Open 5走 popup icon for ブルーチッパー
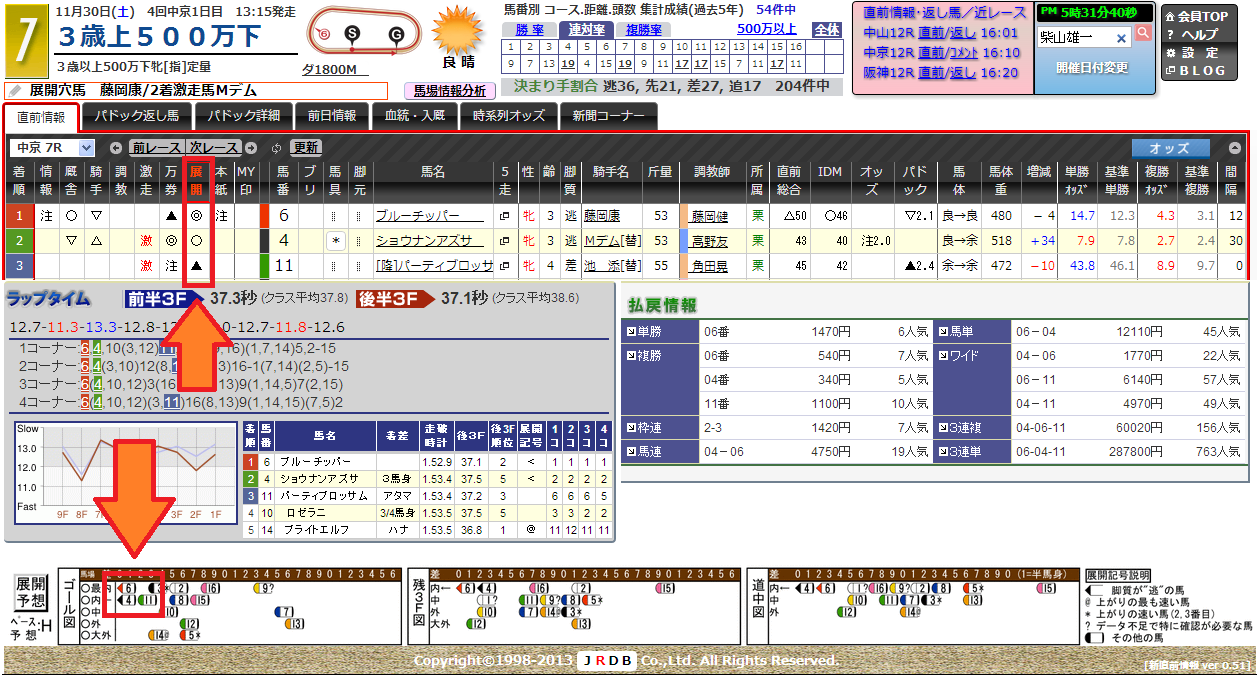This screenshot has height=678, width=1258. (504, 215)
